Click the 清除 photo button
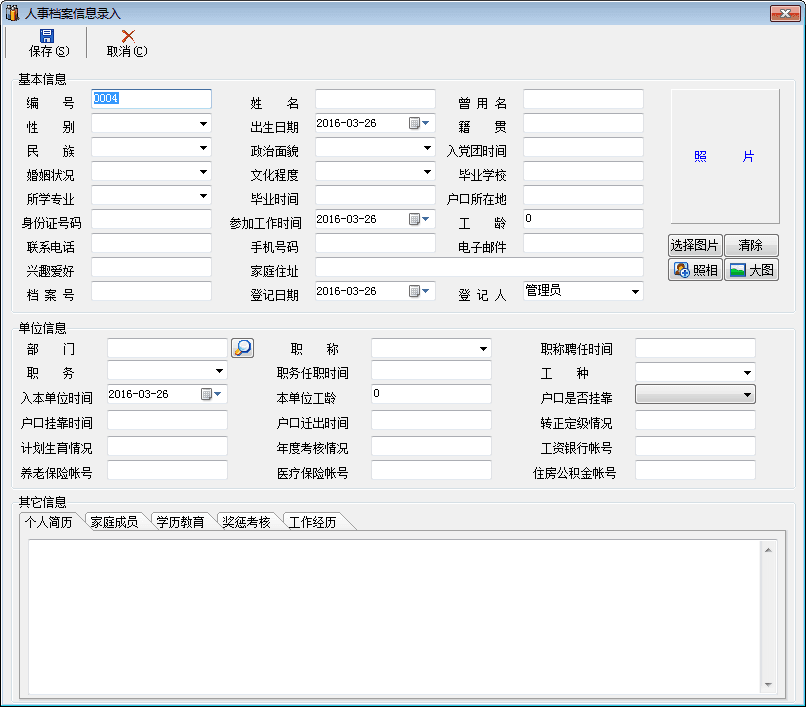Viewport: 806px width, 707px height. [750, 245]
